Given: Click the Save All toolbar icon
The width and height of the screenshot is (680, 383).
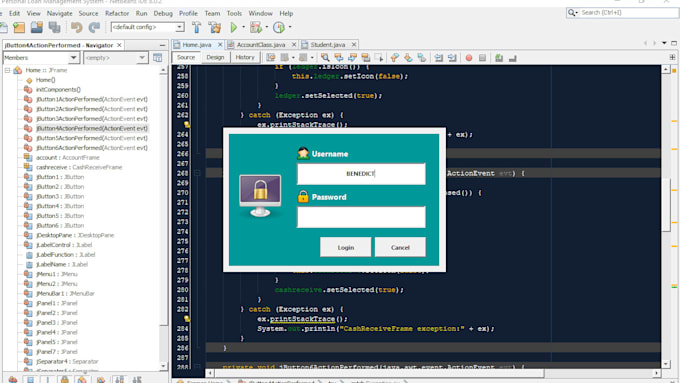Looking at the screenshot, I should pos(55,27).
